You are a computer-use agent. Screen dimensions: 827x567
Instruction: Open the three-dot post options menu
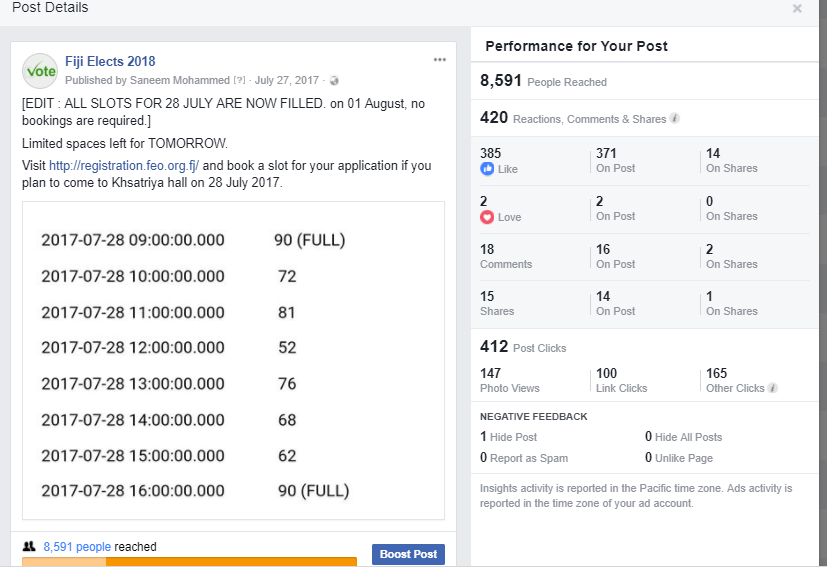439,60
